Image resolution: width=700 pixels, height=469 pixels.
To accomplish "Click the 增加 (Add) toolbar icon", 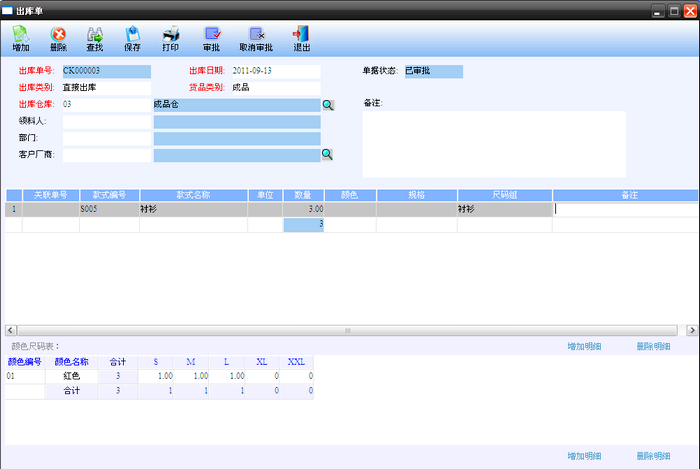I will (20, 37).
